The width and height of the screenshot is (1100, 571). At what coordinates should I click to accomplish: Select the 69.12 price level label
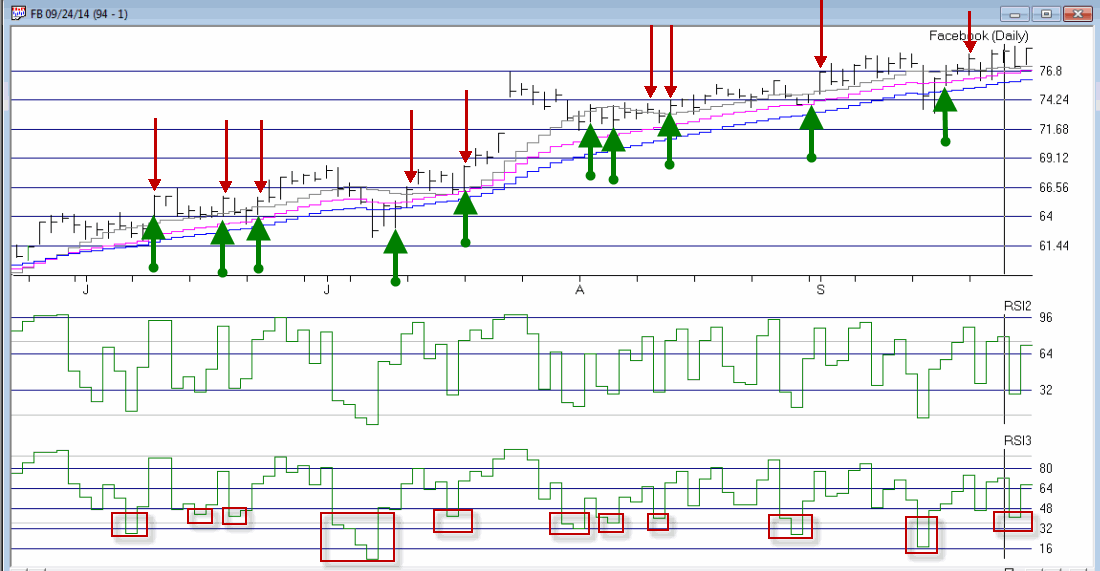(1054, 158)
